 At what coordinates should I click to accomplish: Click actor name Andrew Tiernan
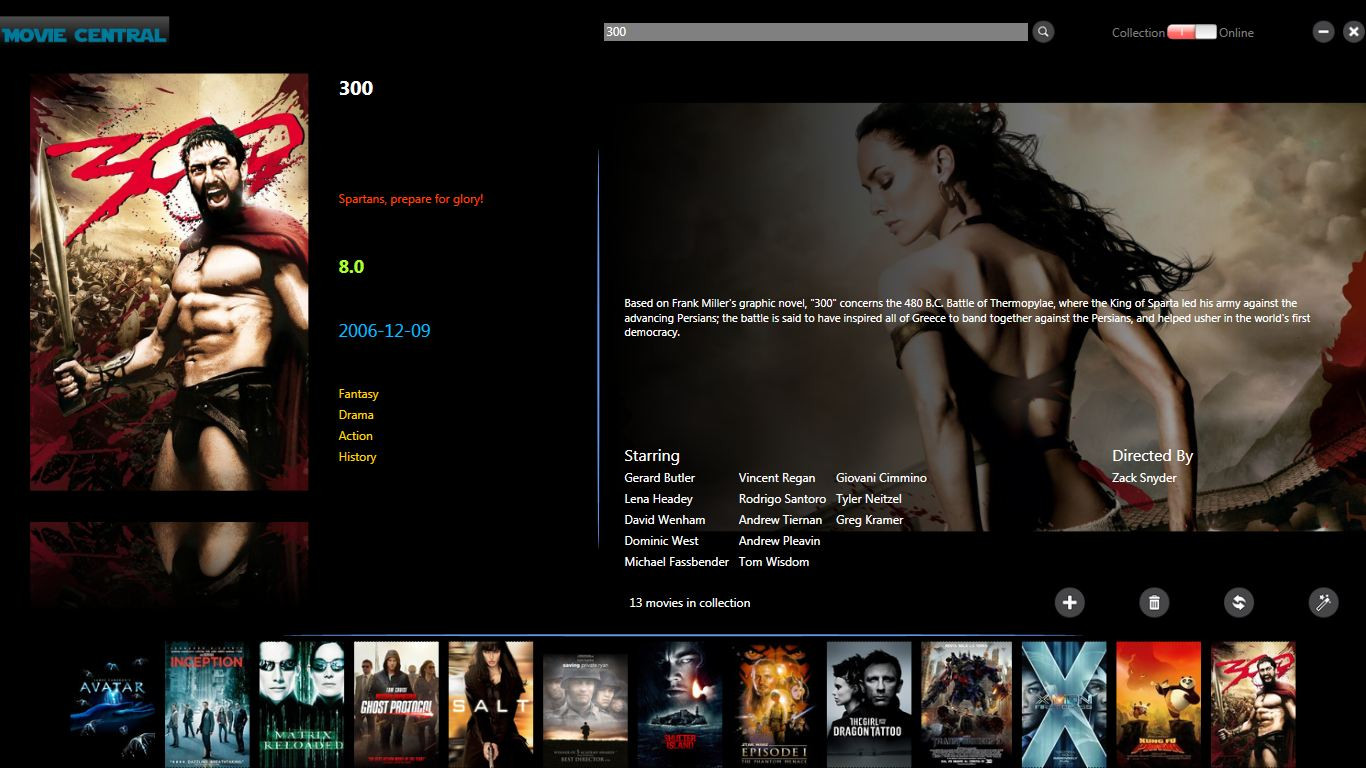780,520
